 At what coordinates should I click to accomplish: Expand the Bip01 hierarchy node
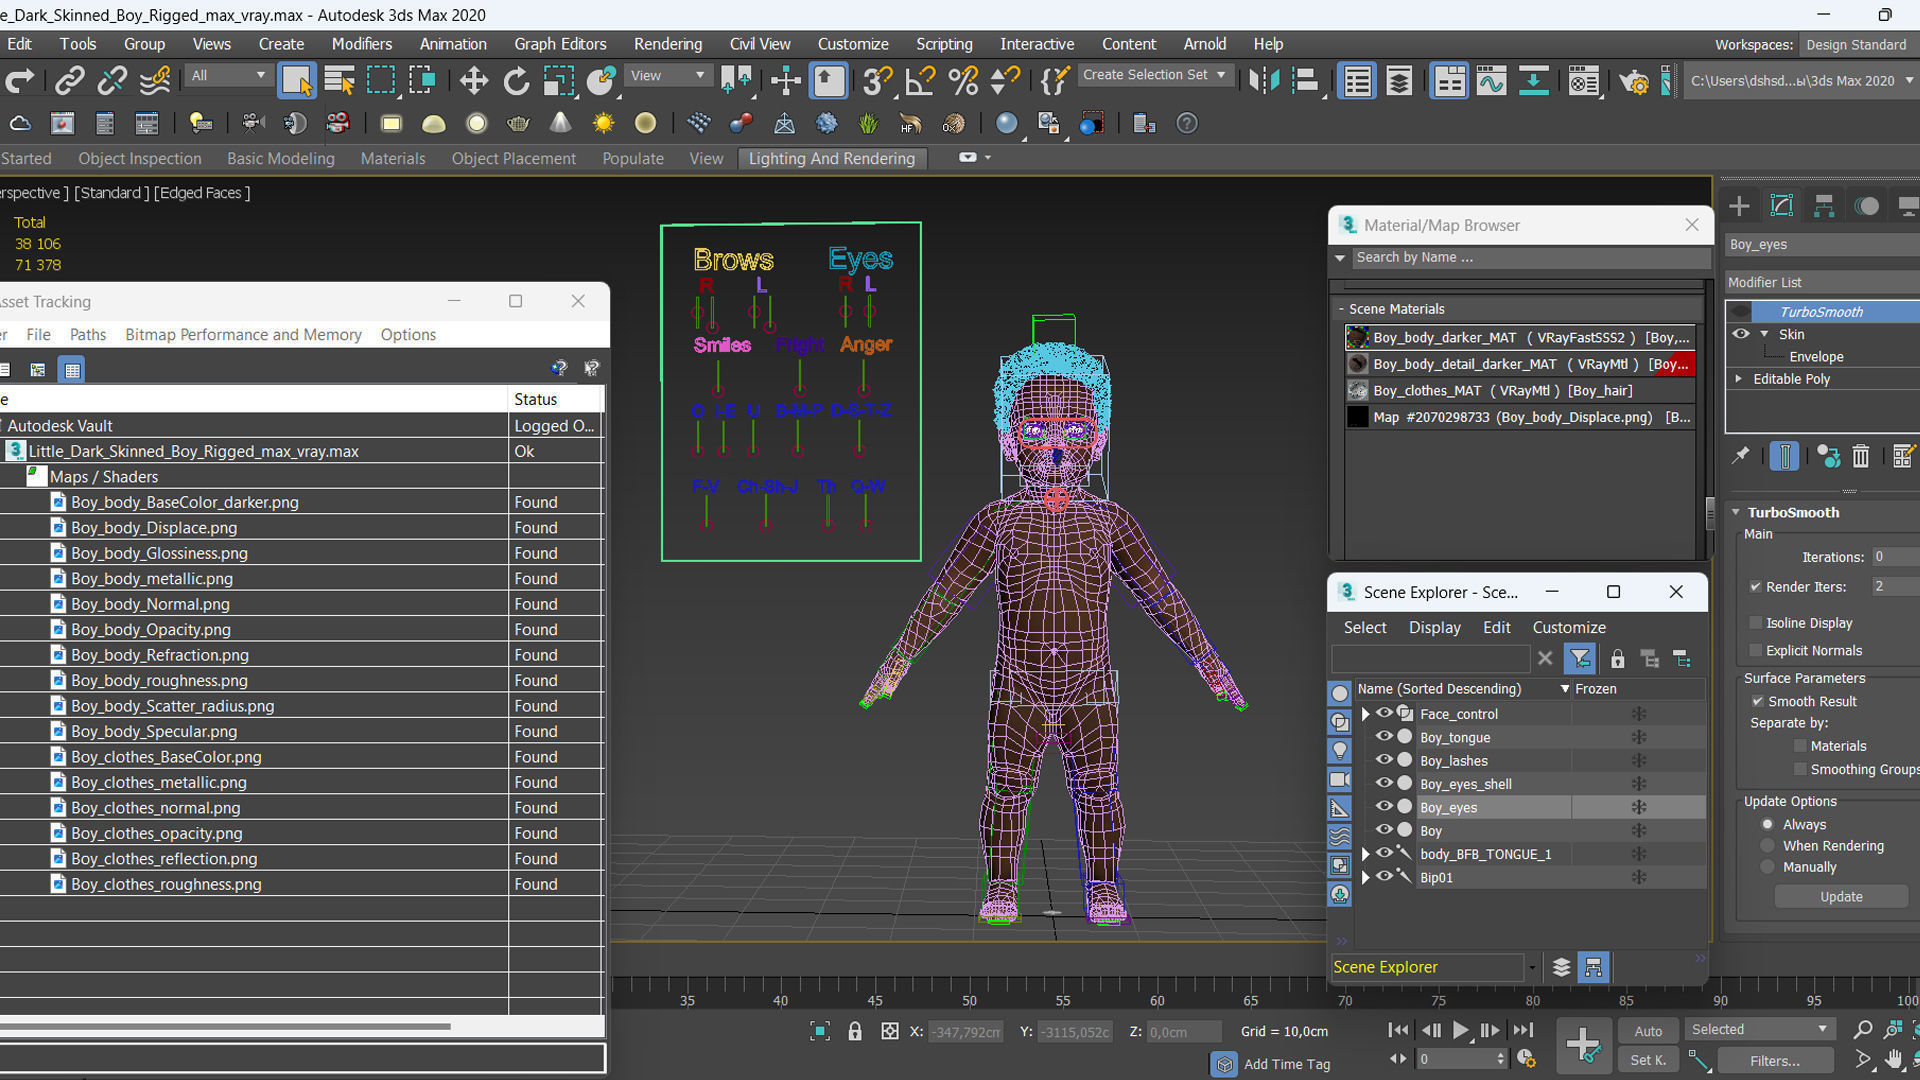coord(1366,877)
